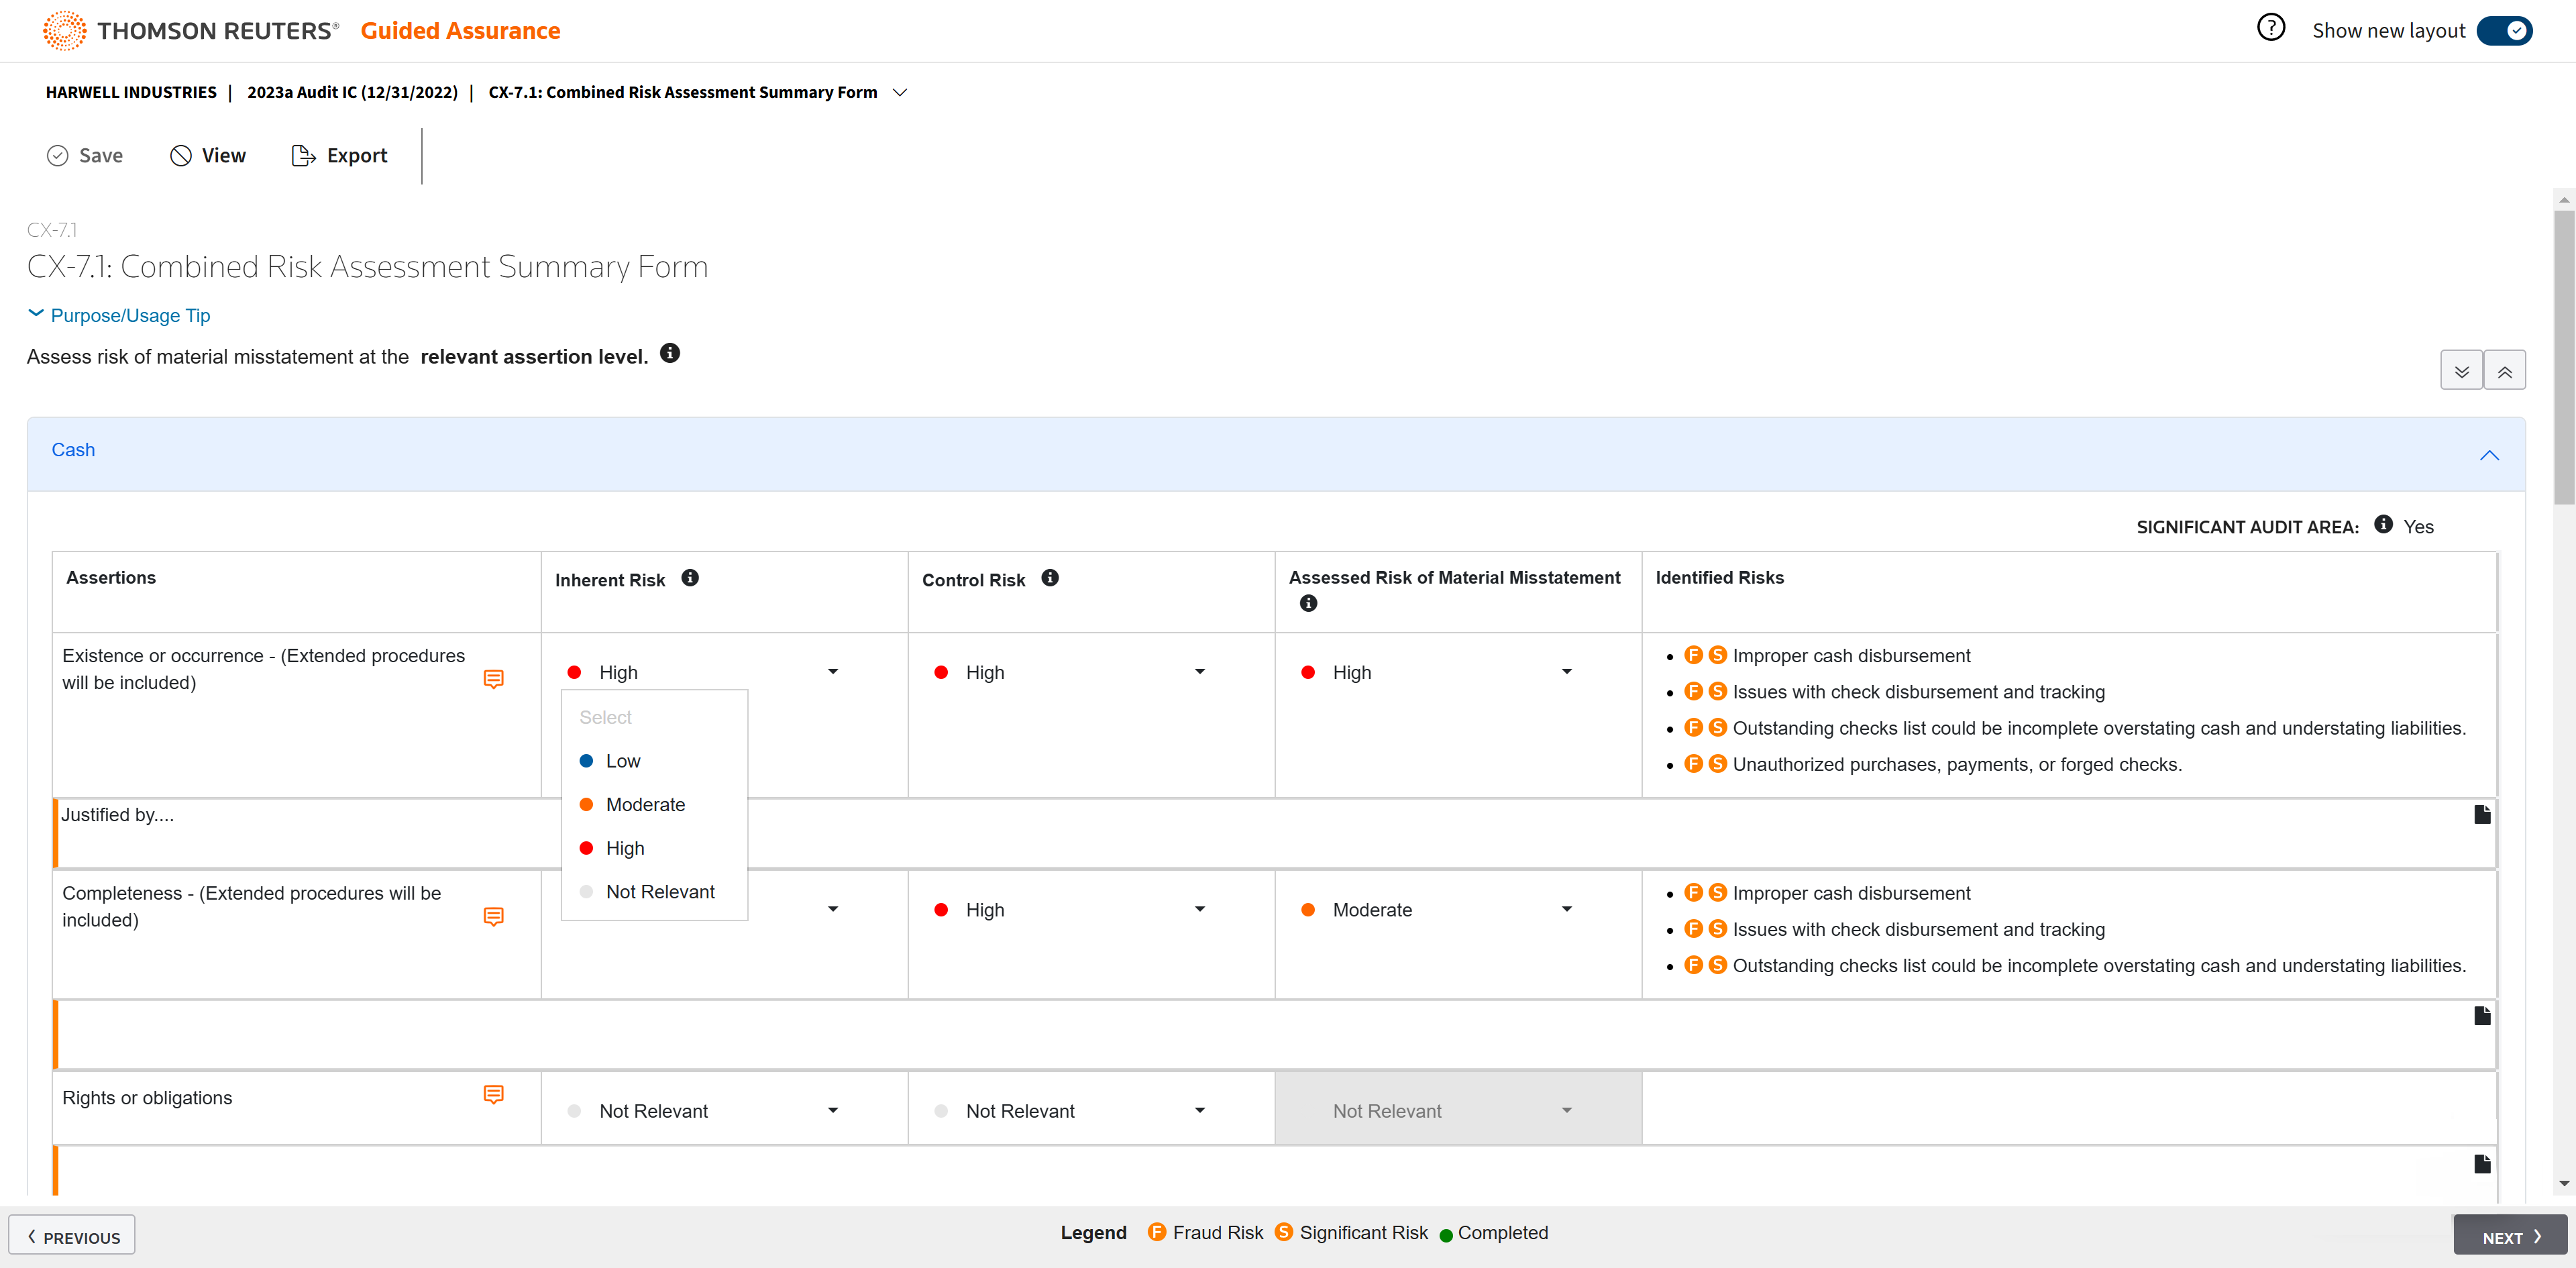Expand all sections with double-down chevron
Image resolution: width=2576 pixels, height=1268 pixels.
point(2461,371)
